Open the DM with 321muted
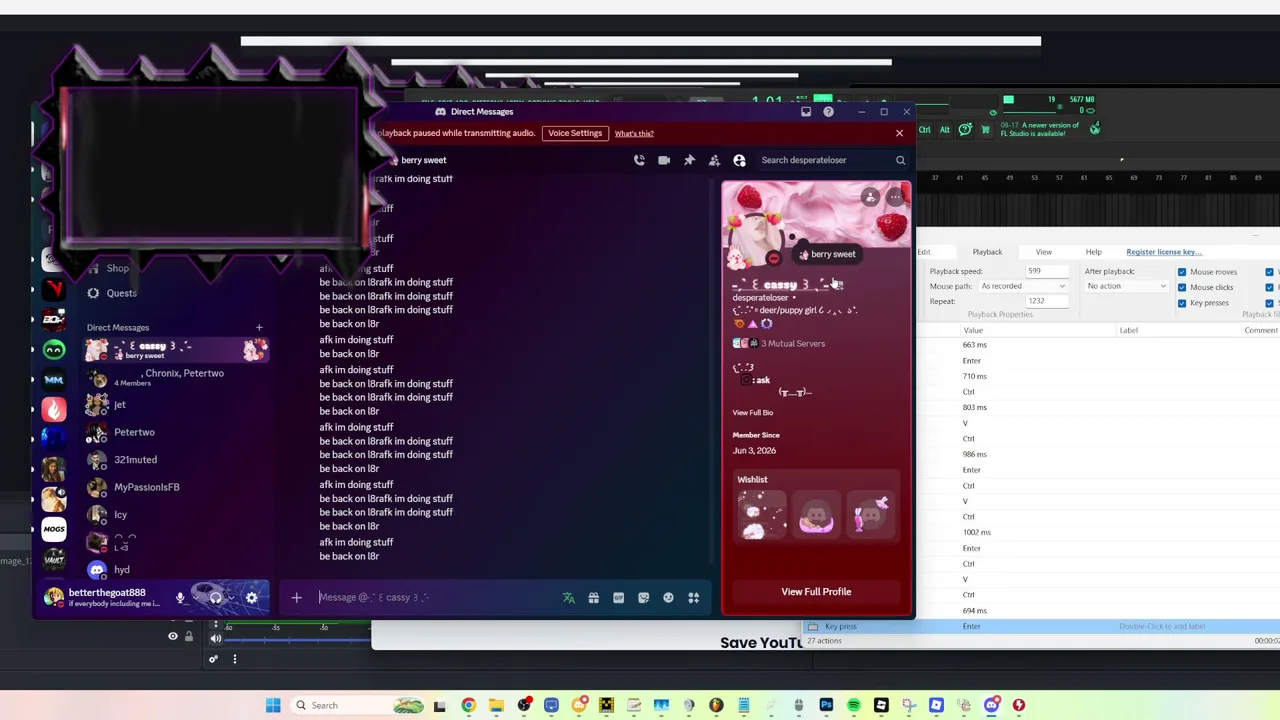This screenshot has width=1280, height=720. (177, 460)
